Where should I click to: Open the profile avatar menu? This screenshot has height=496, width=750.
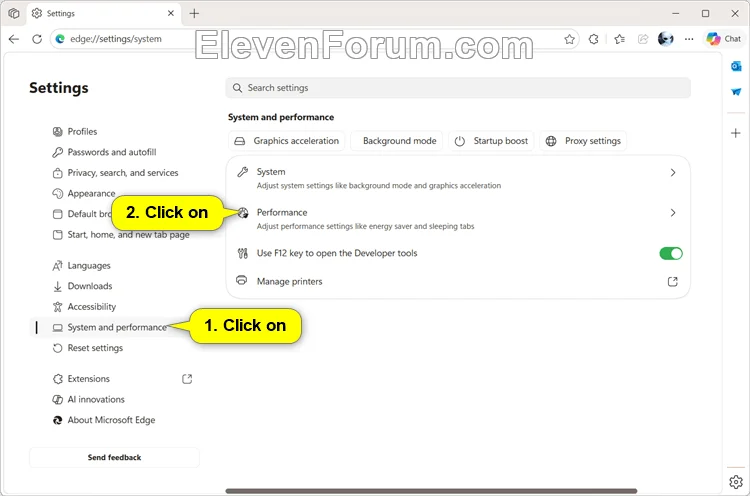(x=665, y=39)
